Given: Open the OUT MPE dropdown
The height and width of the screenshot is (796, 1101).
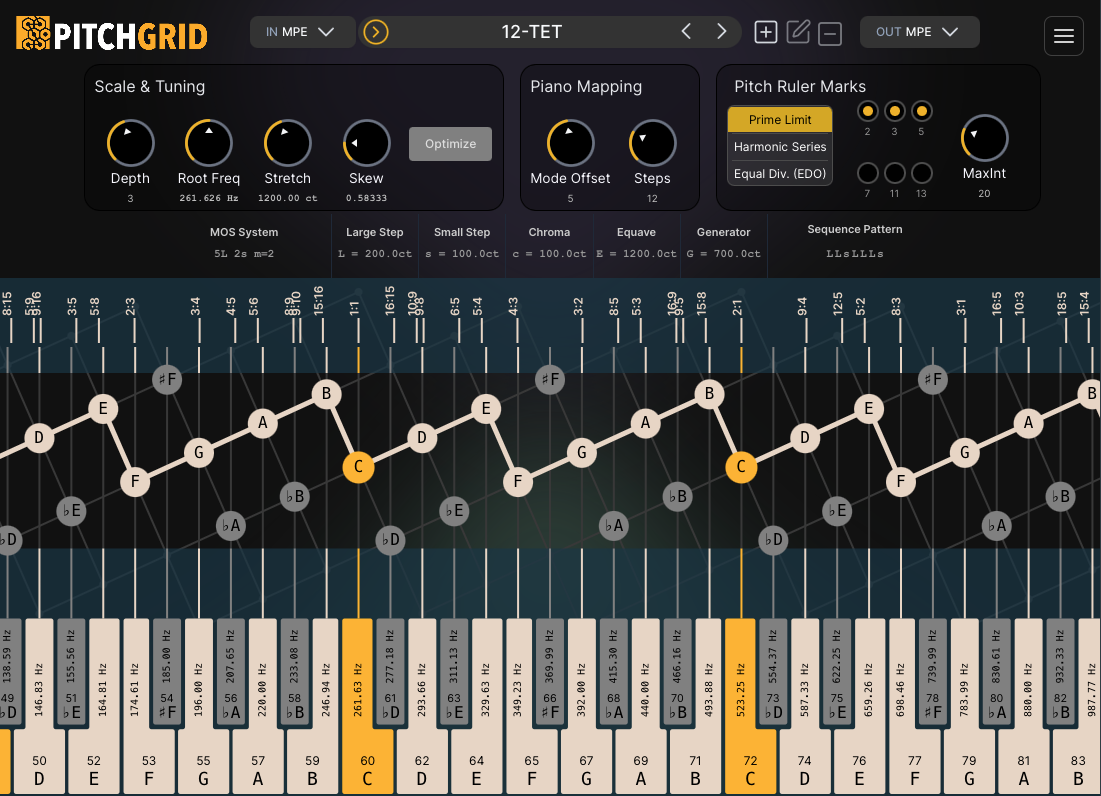Looking at the screenshot, I should (919, 31).
